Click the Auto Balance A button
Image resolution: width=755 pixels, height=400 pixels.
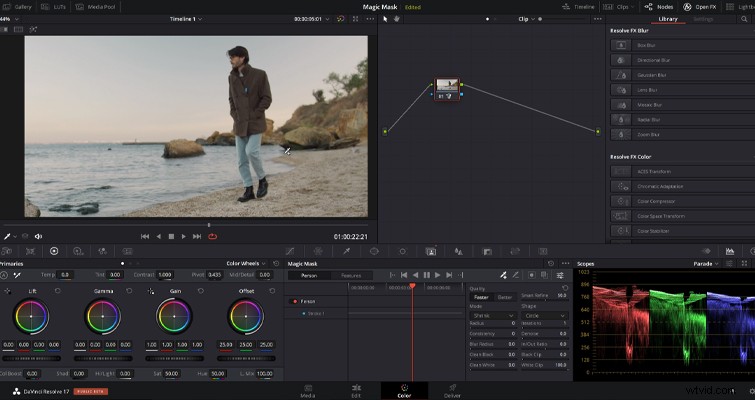point(4,275)
